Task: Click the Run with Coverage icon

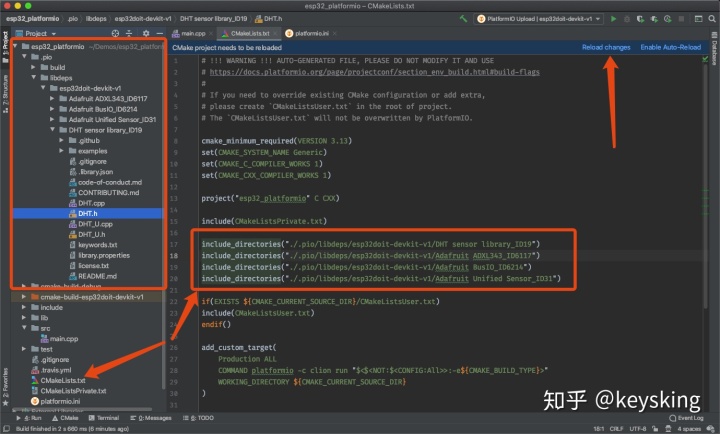Action: click(x=640, y=19)
